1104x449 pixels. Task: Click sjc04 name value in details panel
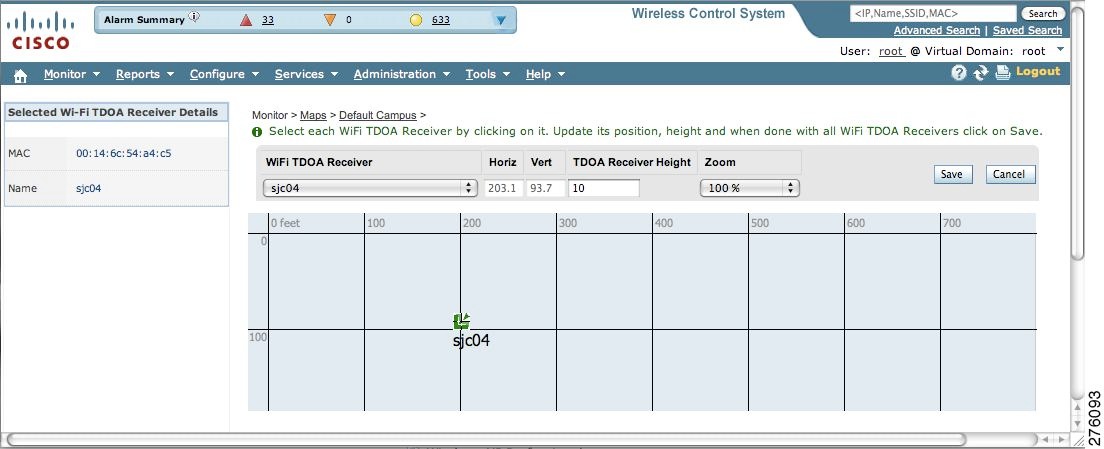(89, 189)
